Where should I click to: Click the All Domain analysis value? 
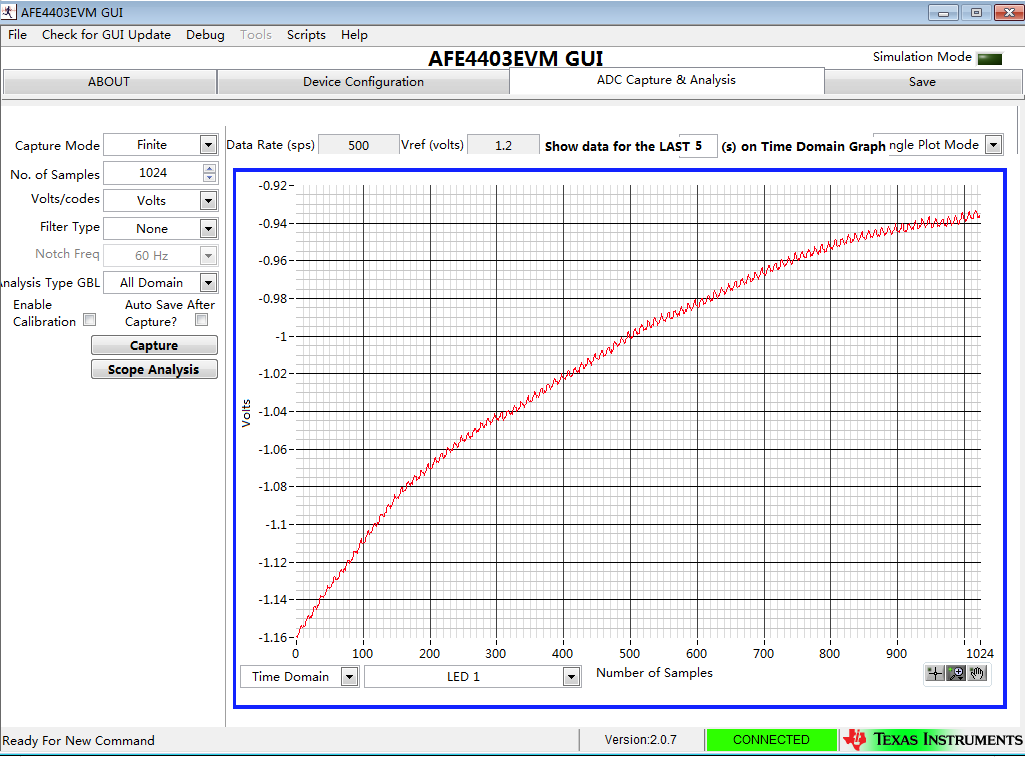pos(152,282)
